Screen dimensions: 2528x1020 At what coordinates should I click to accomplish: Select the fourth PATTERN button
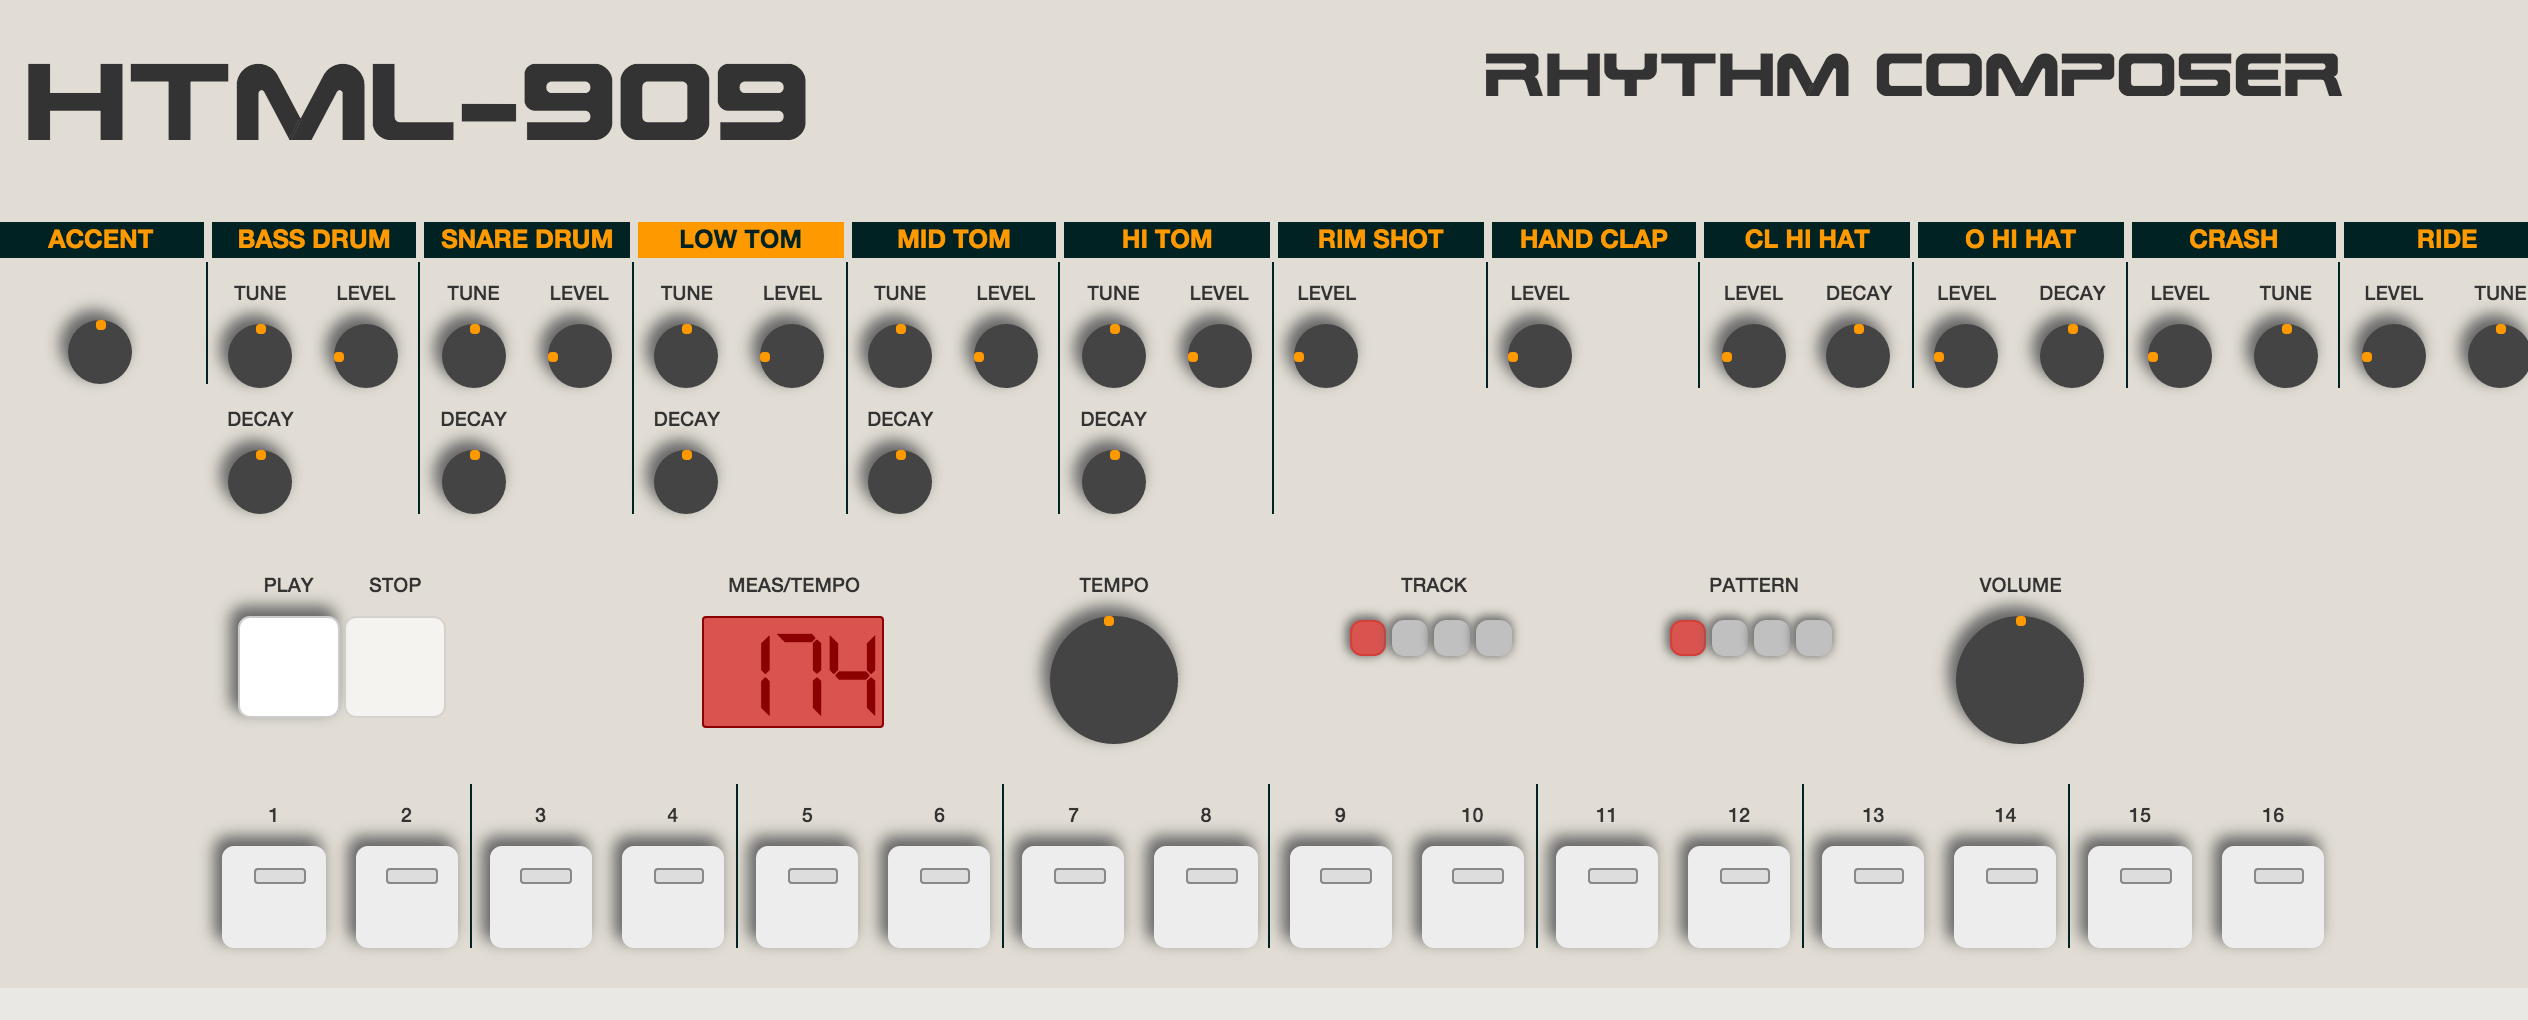[x=1814, y=638]
